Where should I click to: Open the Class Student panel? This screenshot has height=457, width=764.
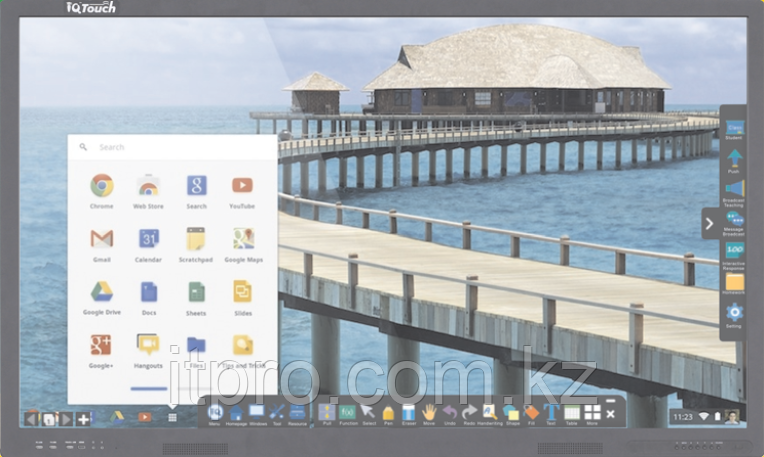734,128
